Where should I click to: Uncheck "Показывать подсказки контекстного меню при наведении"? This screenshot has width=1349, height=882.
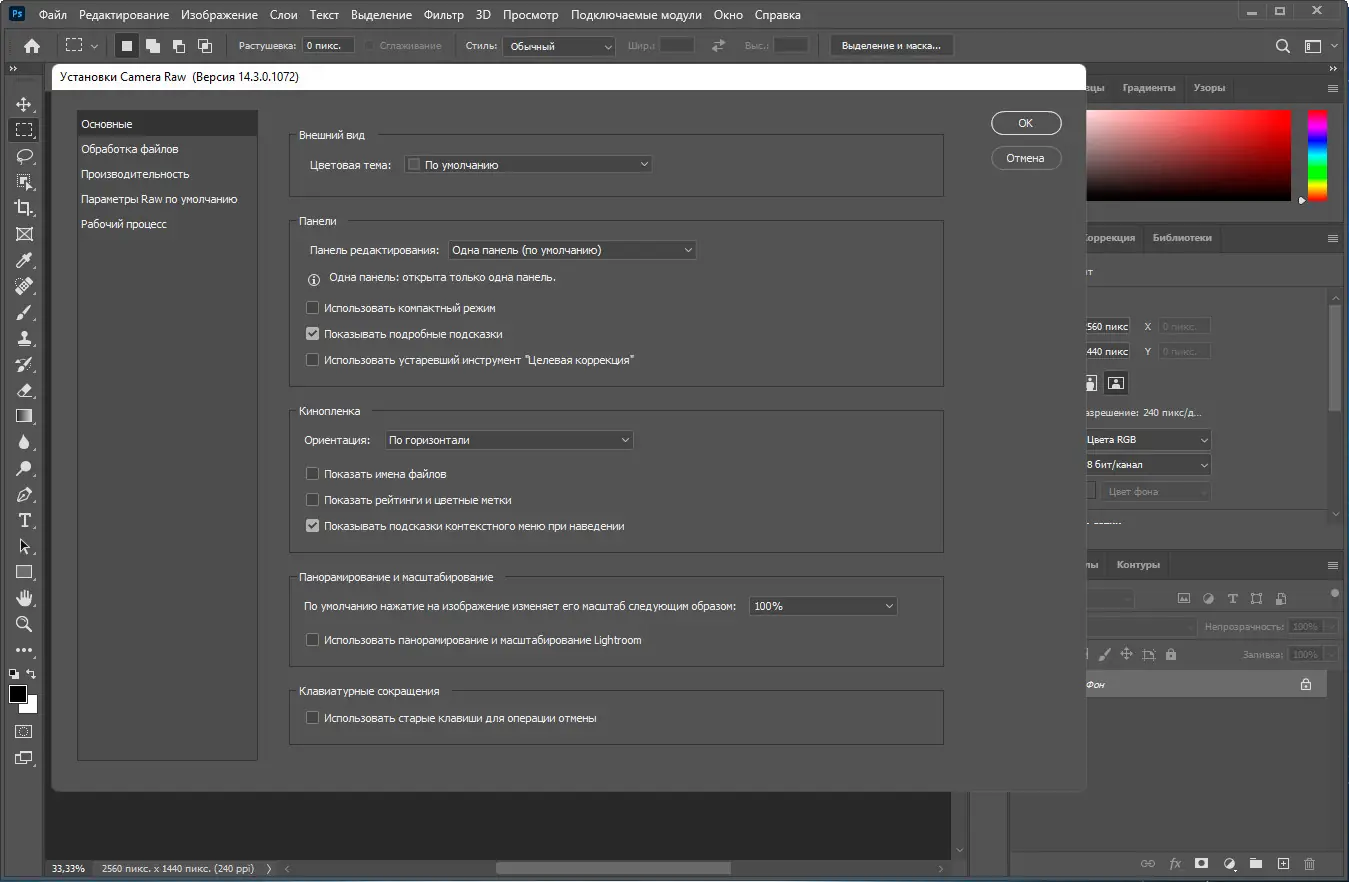(313, 526)
